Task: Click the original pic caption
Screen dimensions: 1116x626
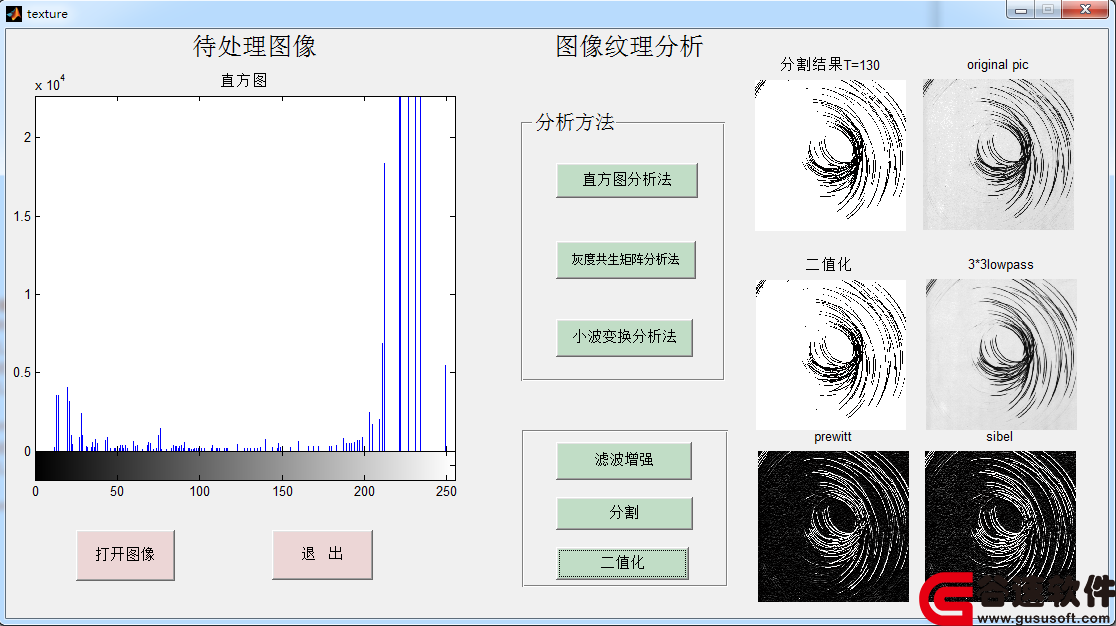Action: (997, 65)
